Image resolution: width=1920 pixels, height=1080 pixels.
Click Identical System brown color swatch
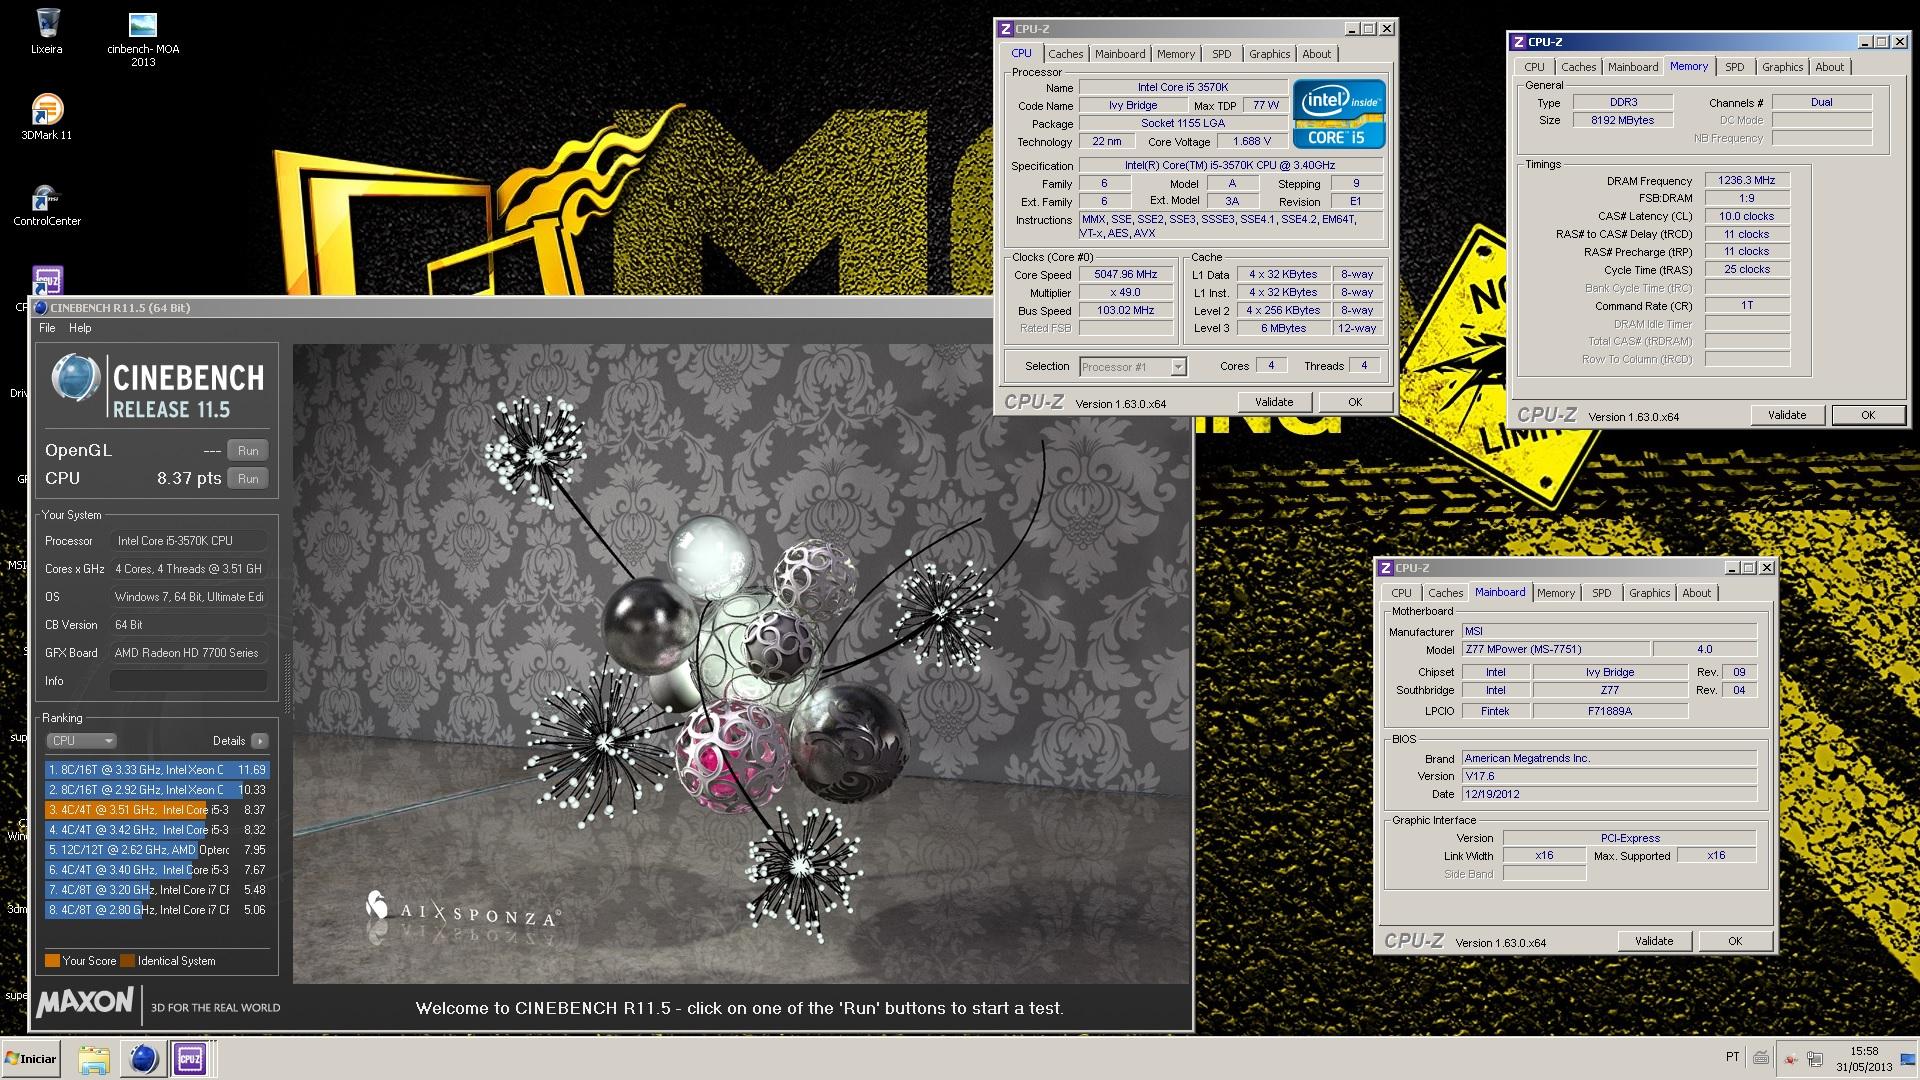pyautogui.click(x=127, y=961)
